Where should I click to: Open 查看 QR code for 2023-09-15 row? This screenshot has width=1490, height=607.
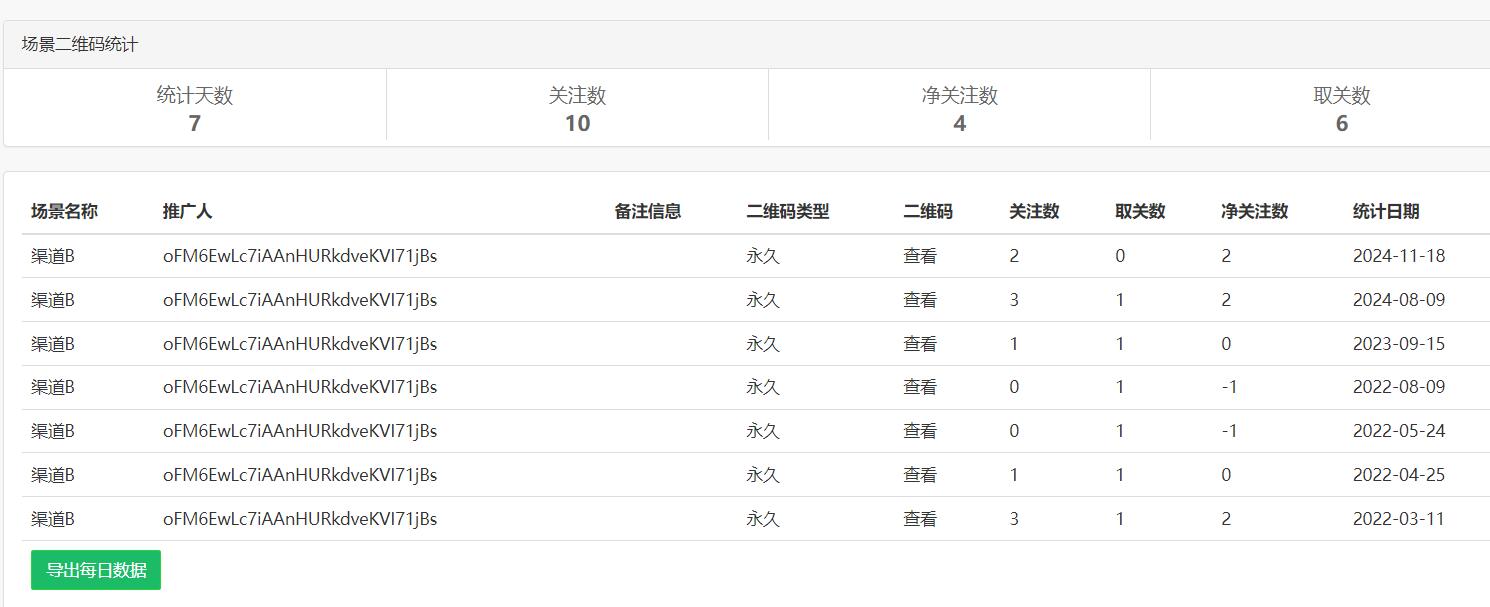tap(920, 344)
